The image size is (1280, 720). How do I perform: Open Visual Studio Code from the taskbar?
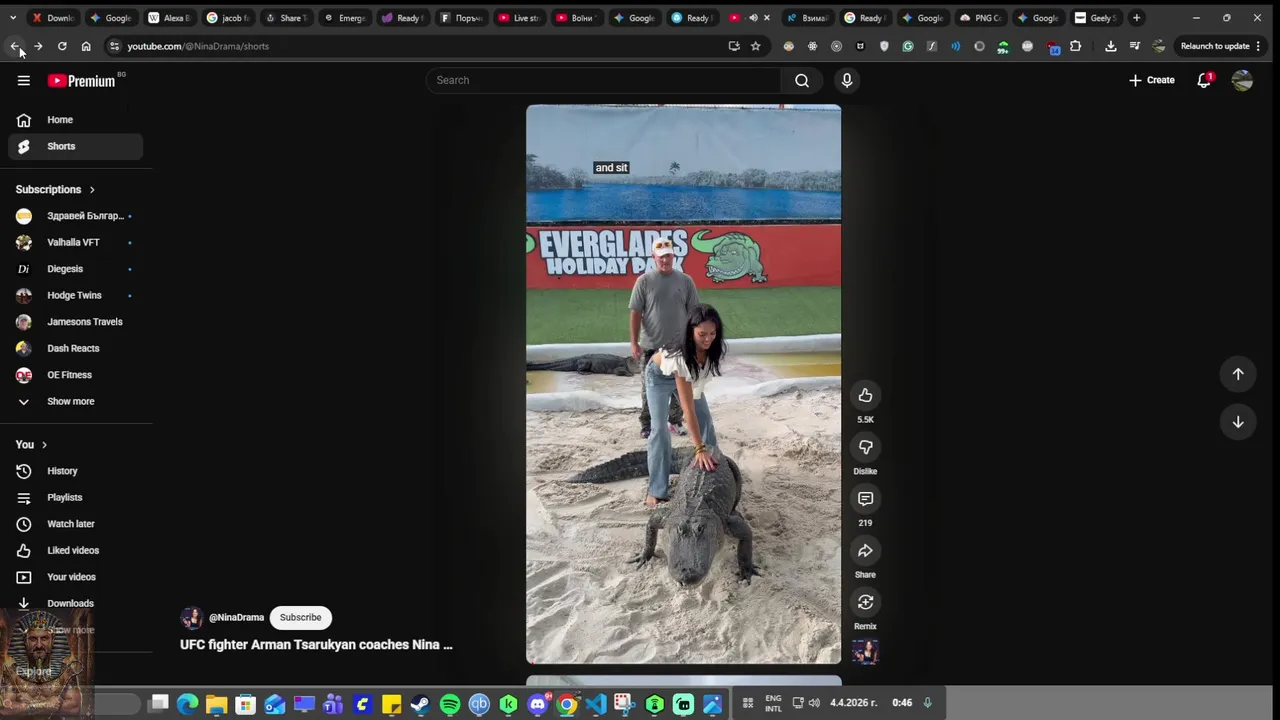pyautogui.click(x=596, y=704)
